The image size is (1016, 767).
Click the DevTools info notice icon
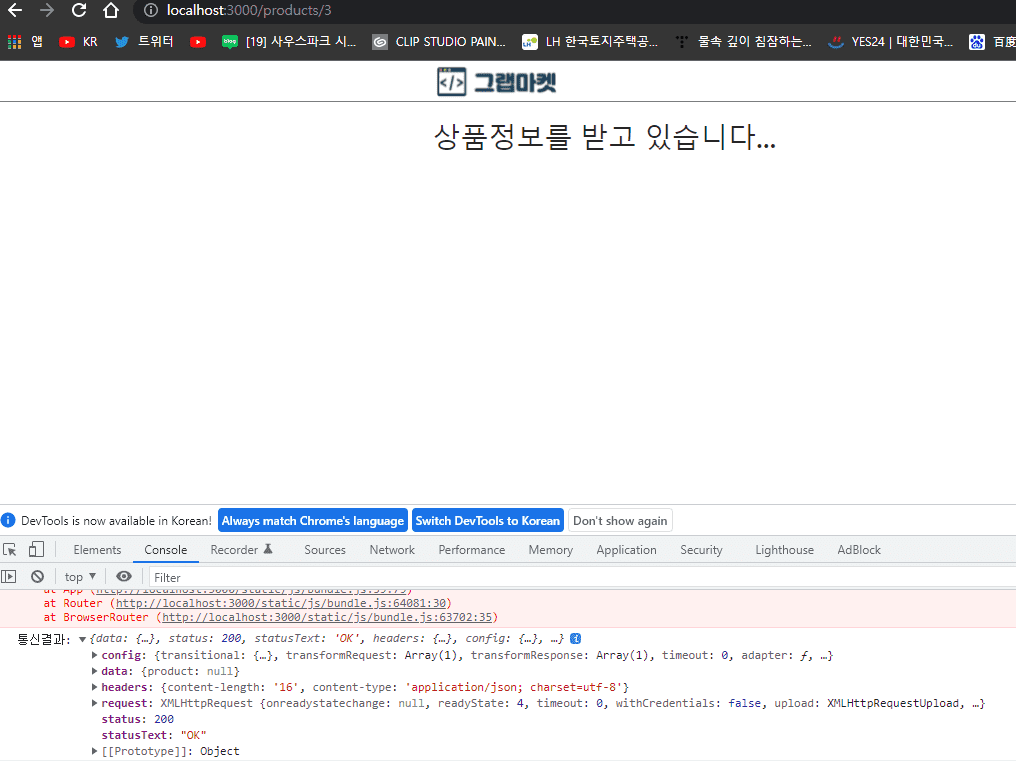pos(8,520)
